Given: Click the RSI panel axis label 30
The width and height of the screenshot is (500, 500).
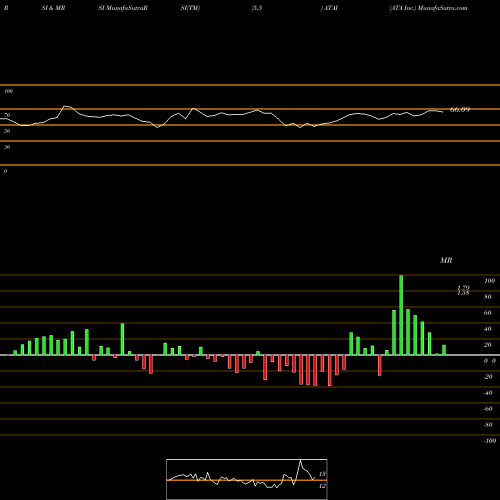Looking at the screenshot, I should (x=7, y=147).
